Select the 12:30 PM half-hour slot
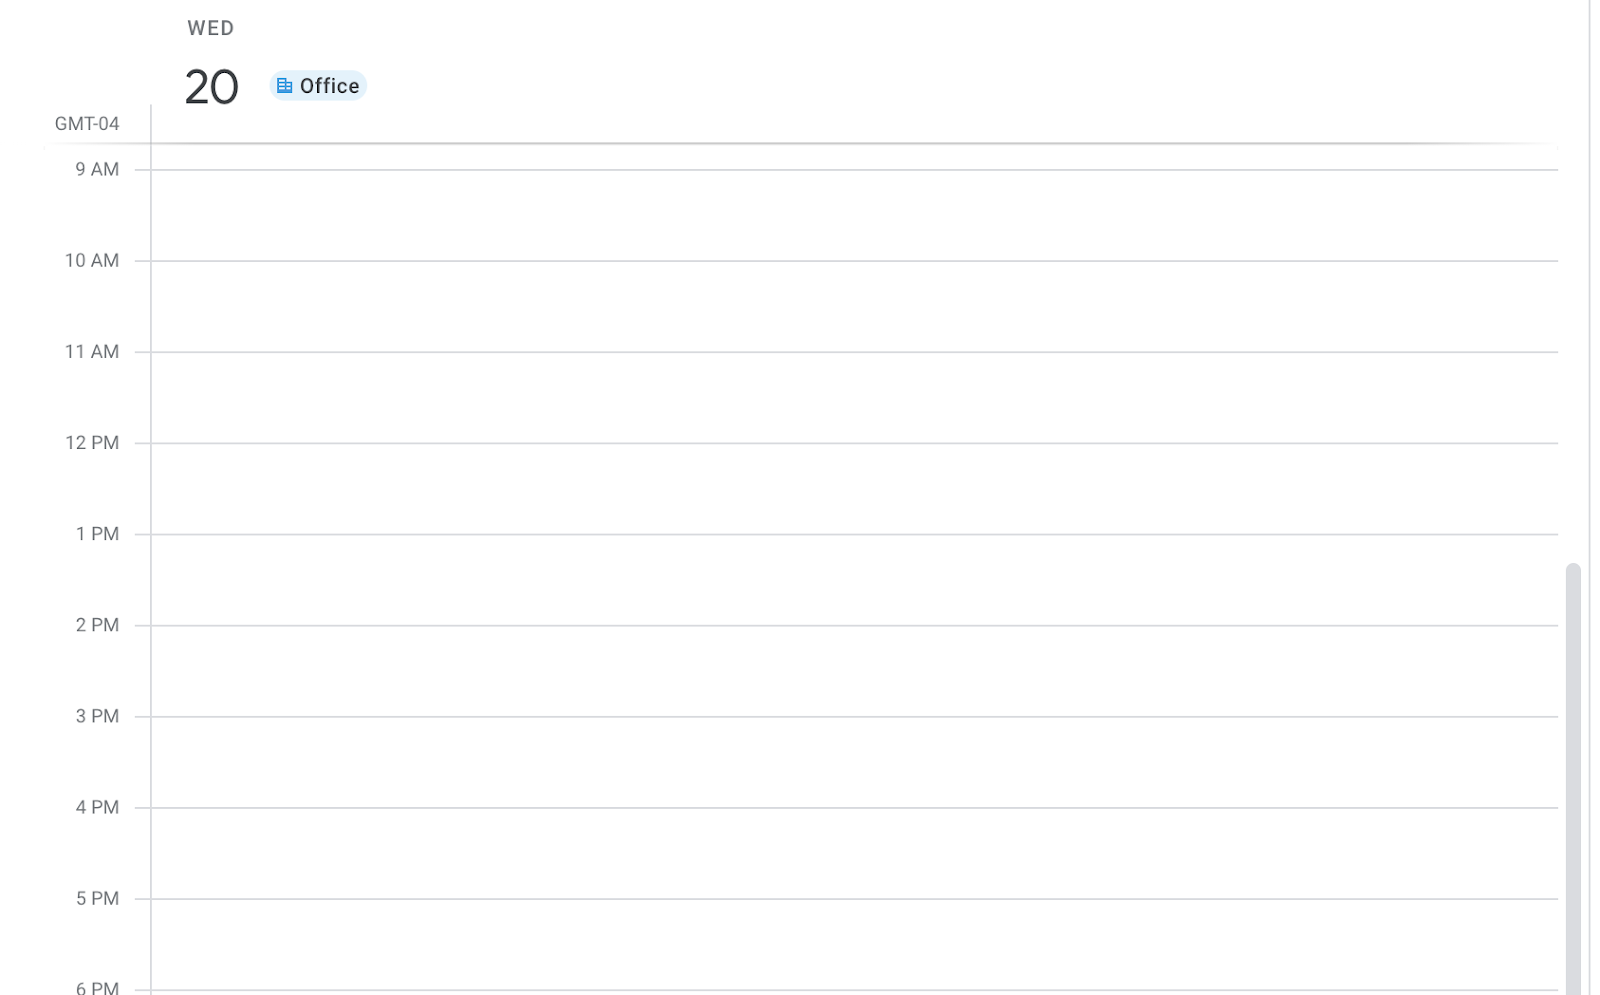The image size is (1600, 995). point(854,511)
